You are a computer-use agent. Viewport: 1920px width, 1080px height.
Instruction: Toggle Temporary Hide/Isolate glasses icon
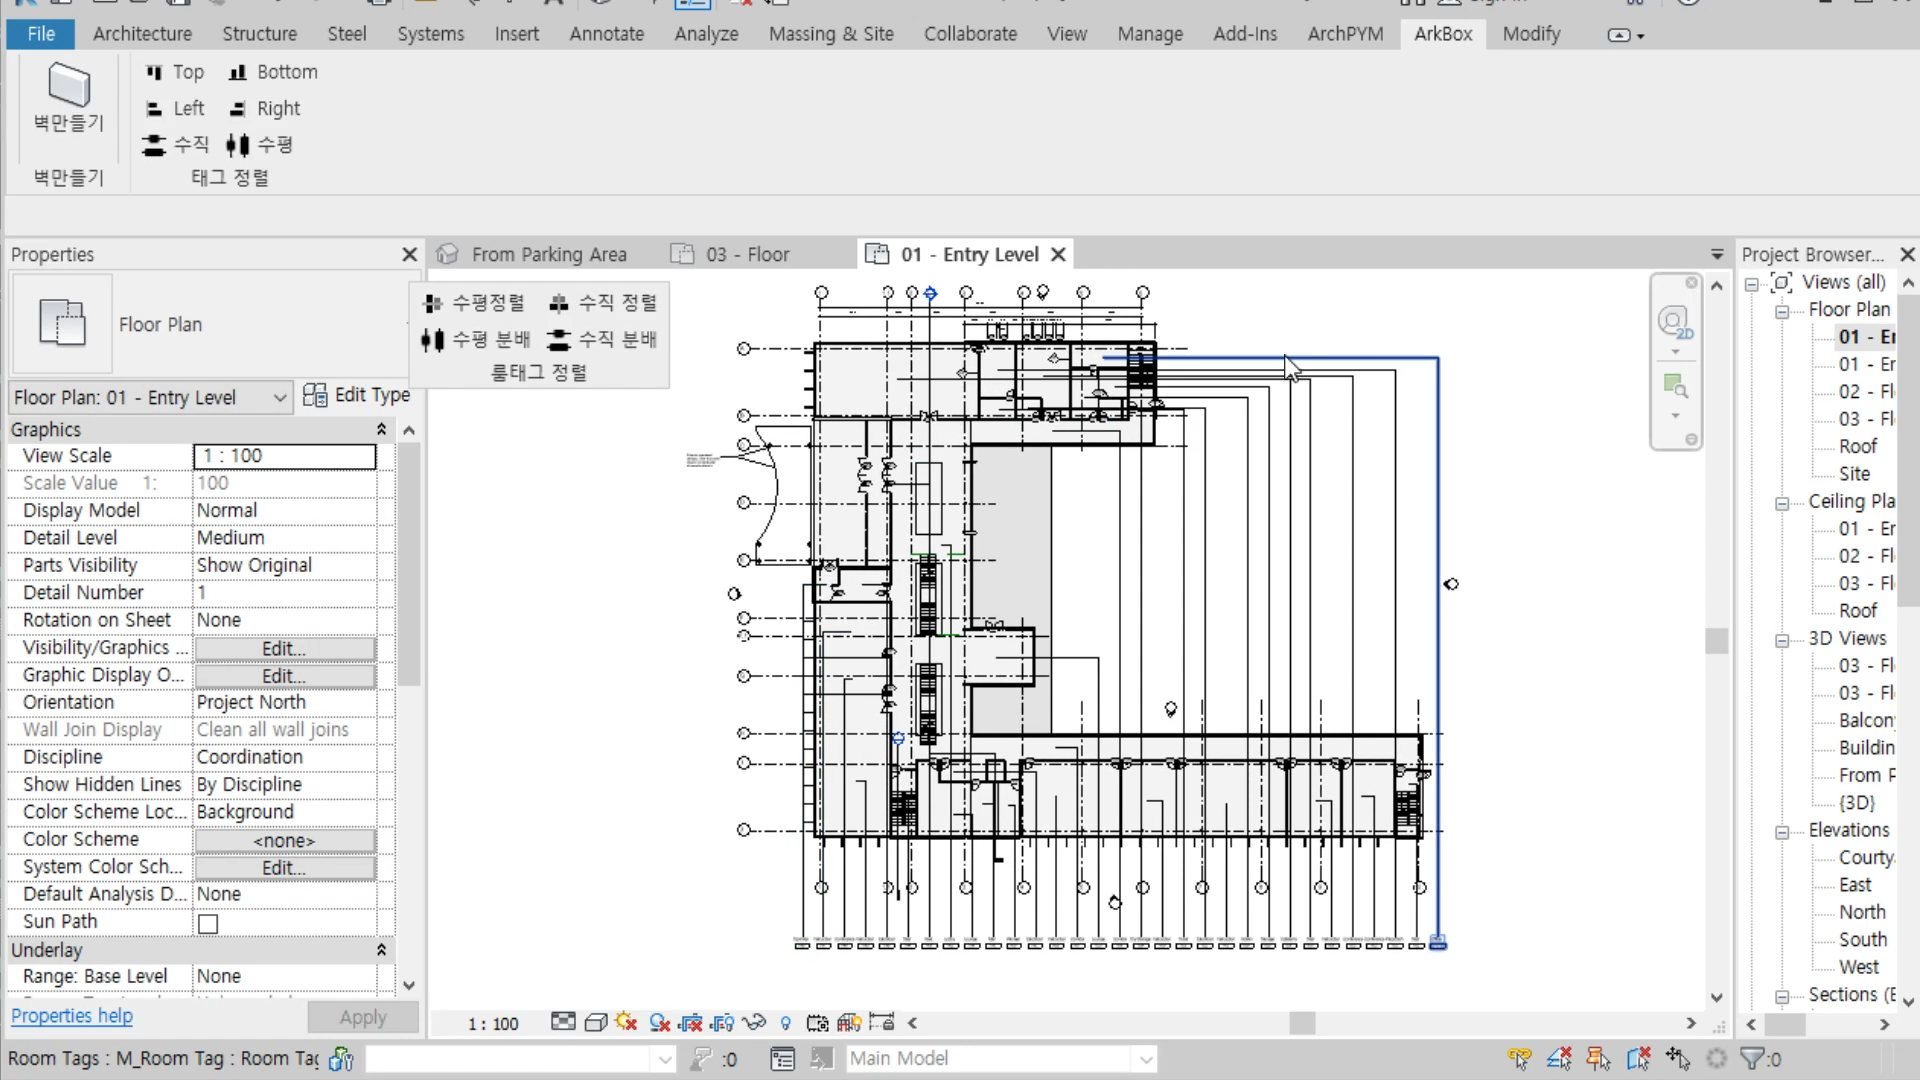point(754,1022)
